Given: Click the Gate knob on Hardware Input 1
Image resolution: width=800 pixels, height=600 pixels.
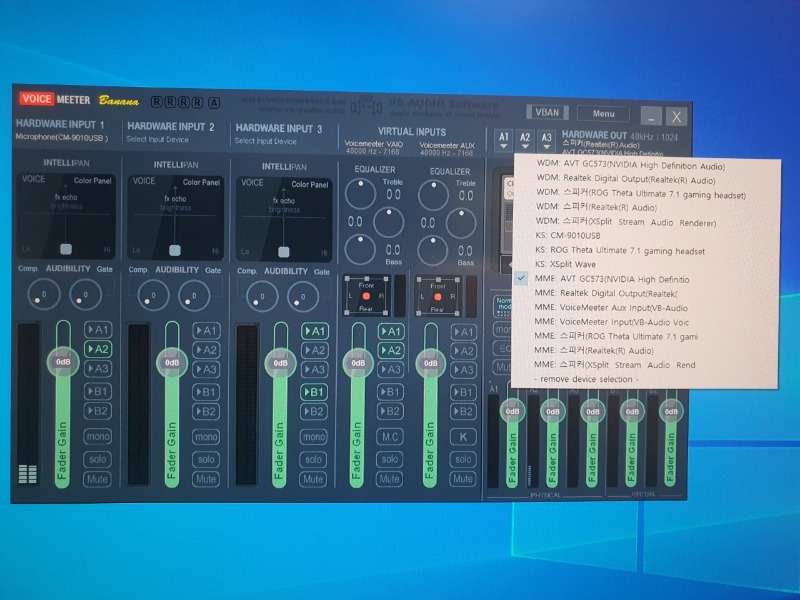Looking at the screenshot, I should tap(85, 294).
